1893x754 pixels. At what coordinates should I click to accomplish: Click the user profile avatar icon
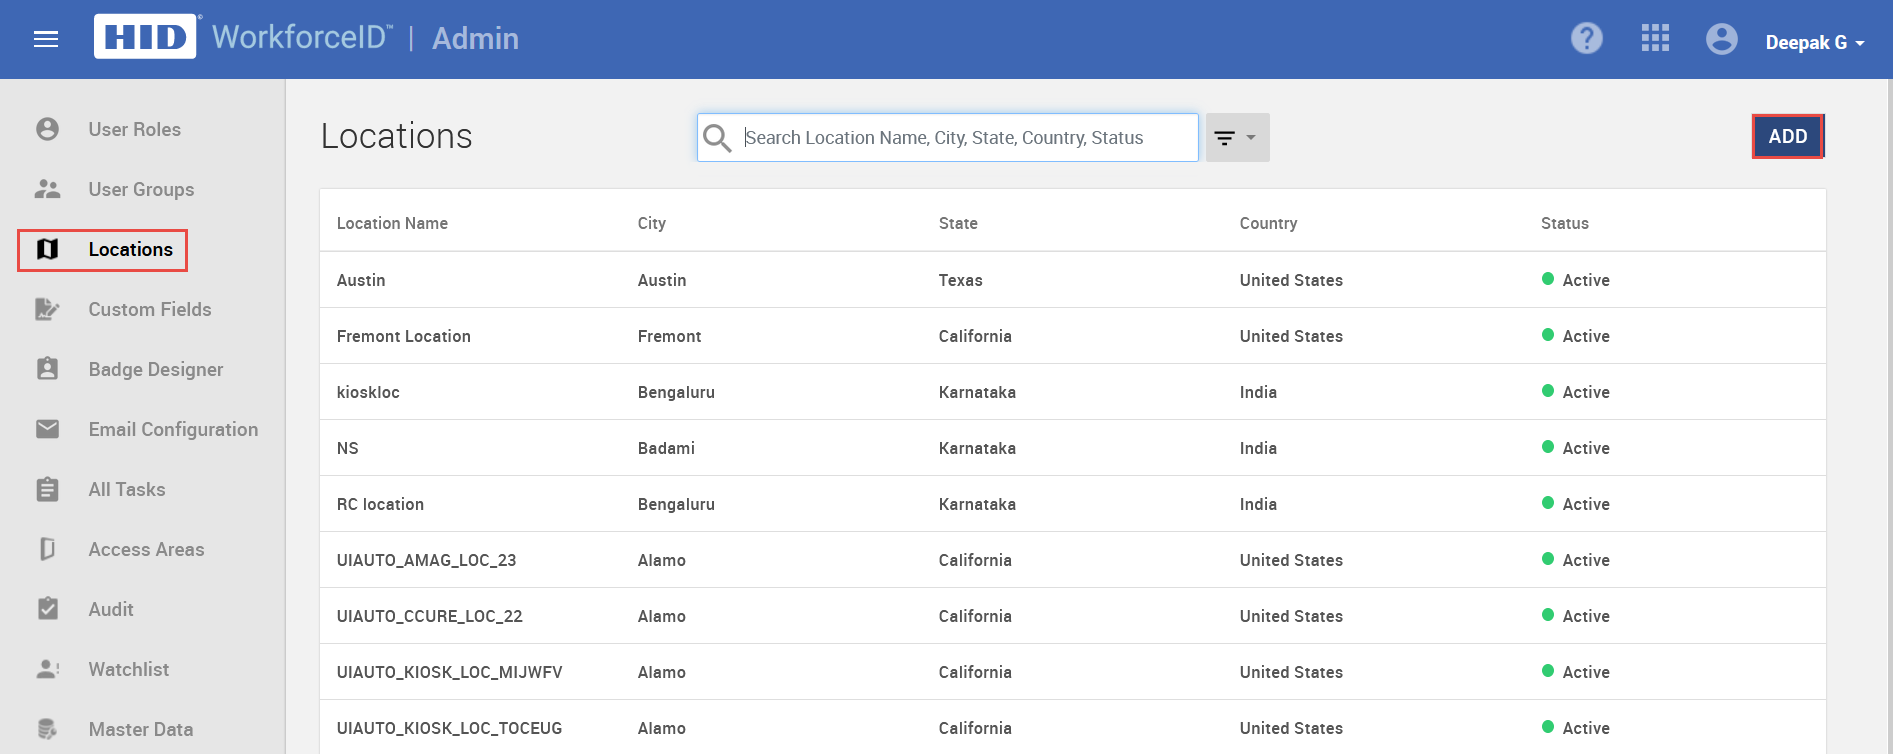pyautogui.click(x=1721, y=39)
